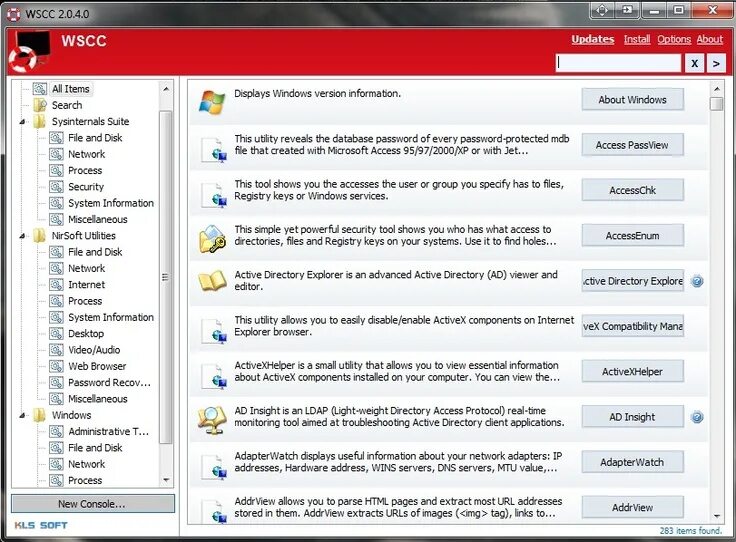Select the Administrative Tools category
This screenshot has width=736, height=542.
pos(108,431)
